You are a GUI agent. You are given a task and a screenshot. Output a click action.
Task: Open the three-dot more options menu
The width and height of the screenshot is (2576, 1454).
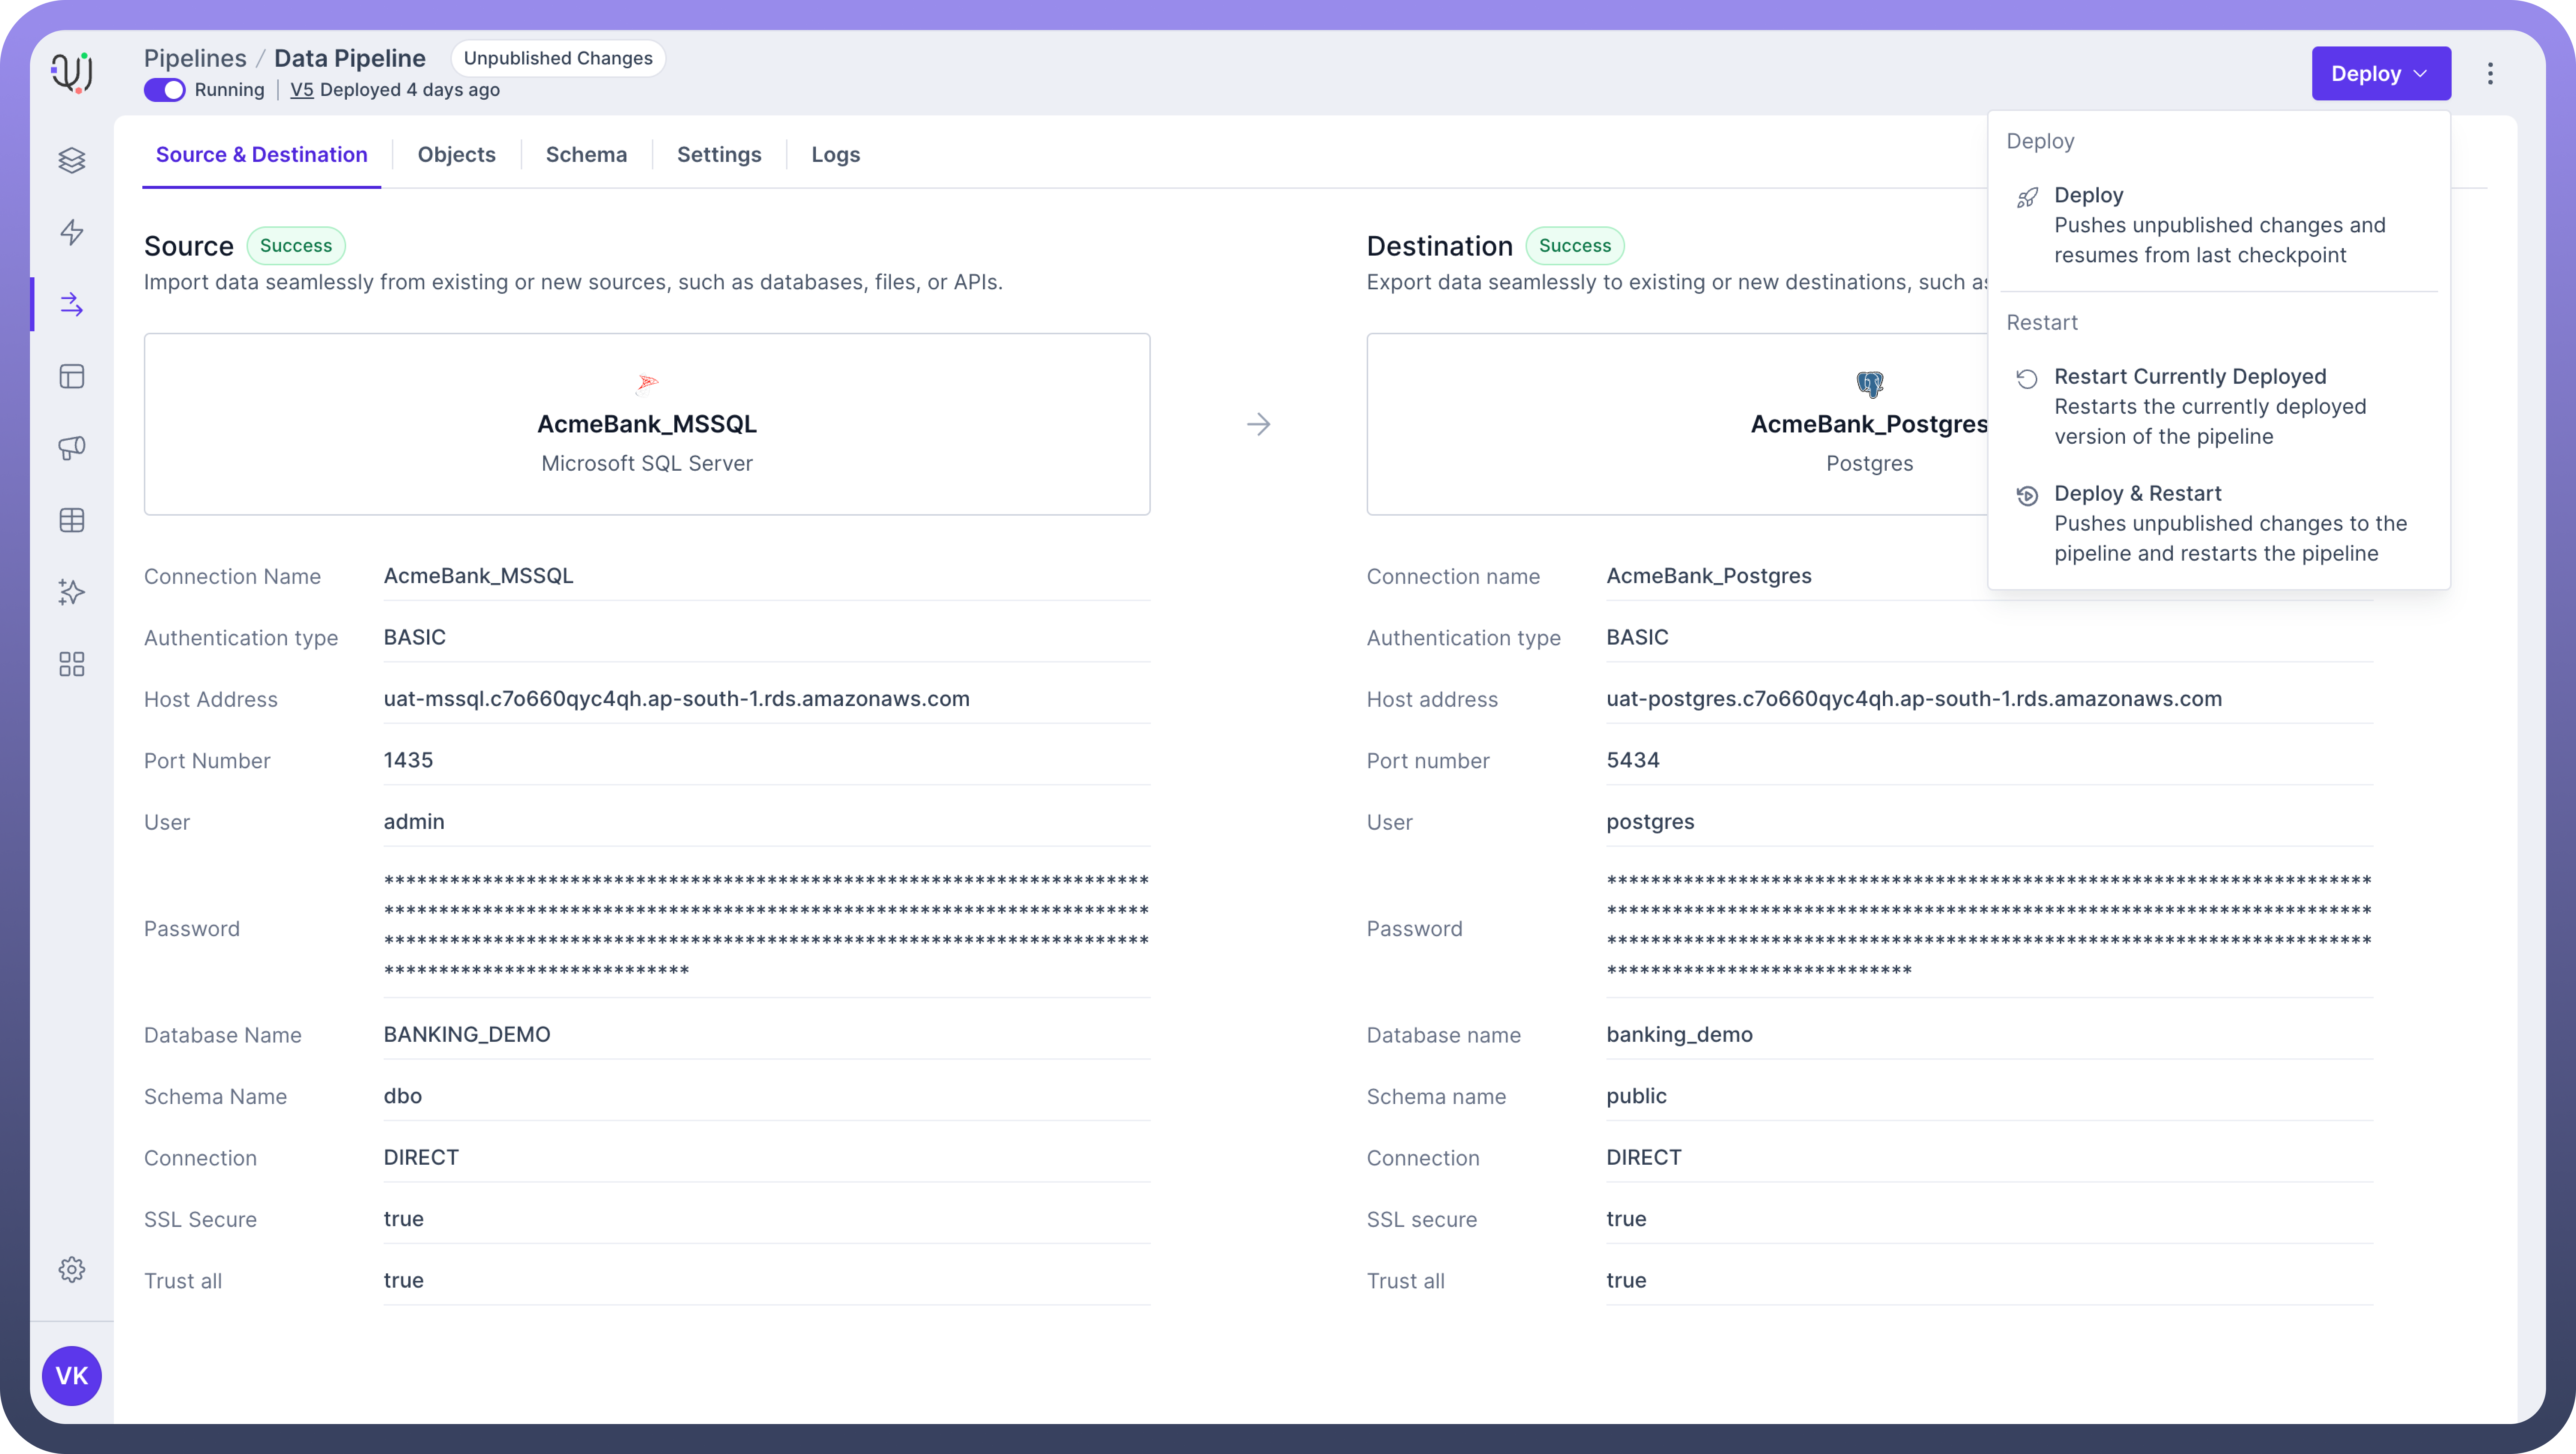[x=2490, y=74]
